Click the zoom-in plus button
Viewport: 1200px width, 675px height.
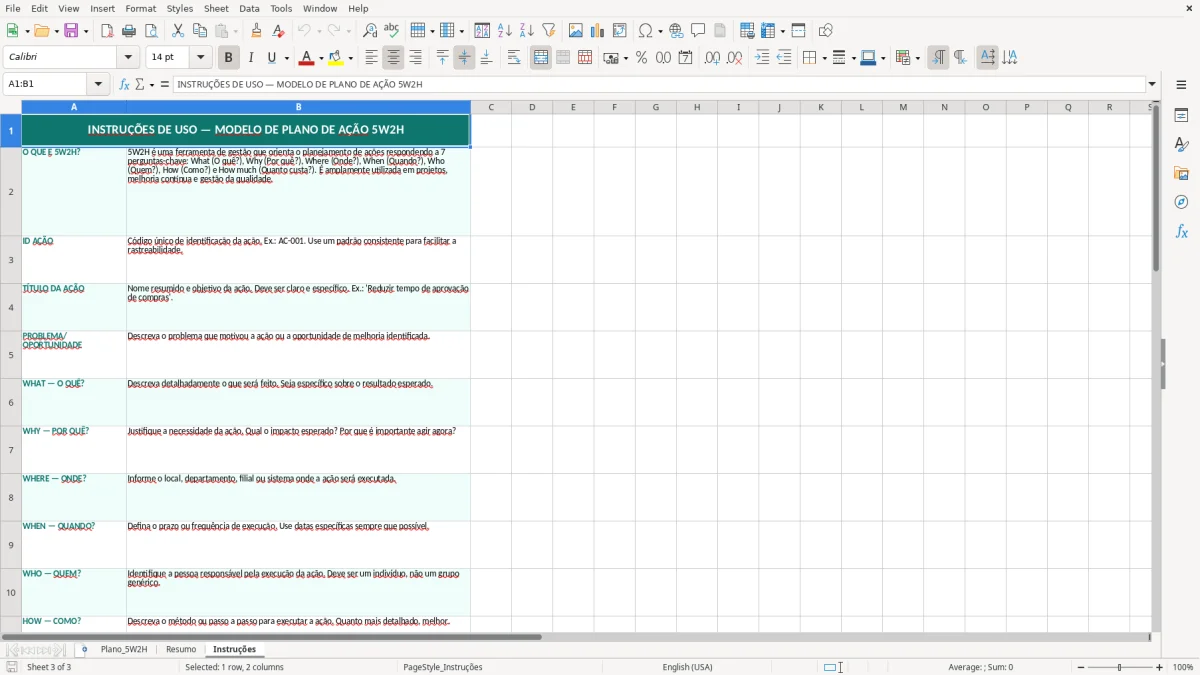tap(1160, 667)
